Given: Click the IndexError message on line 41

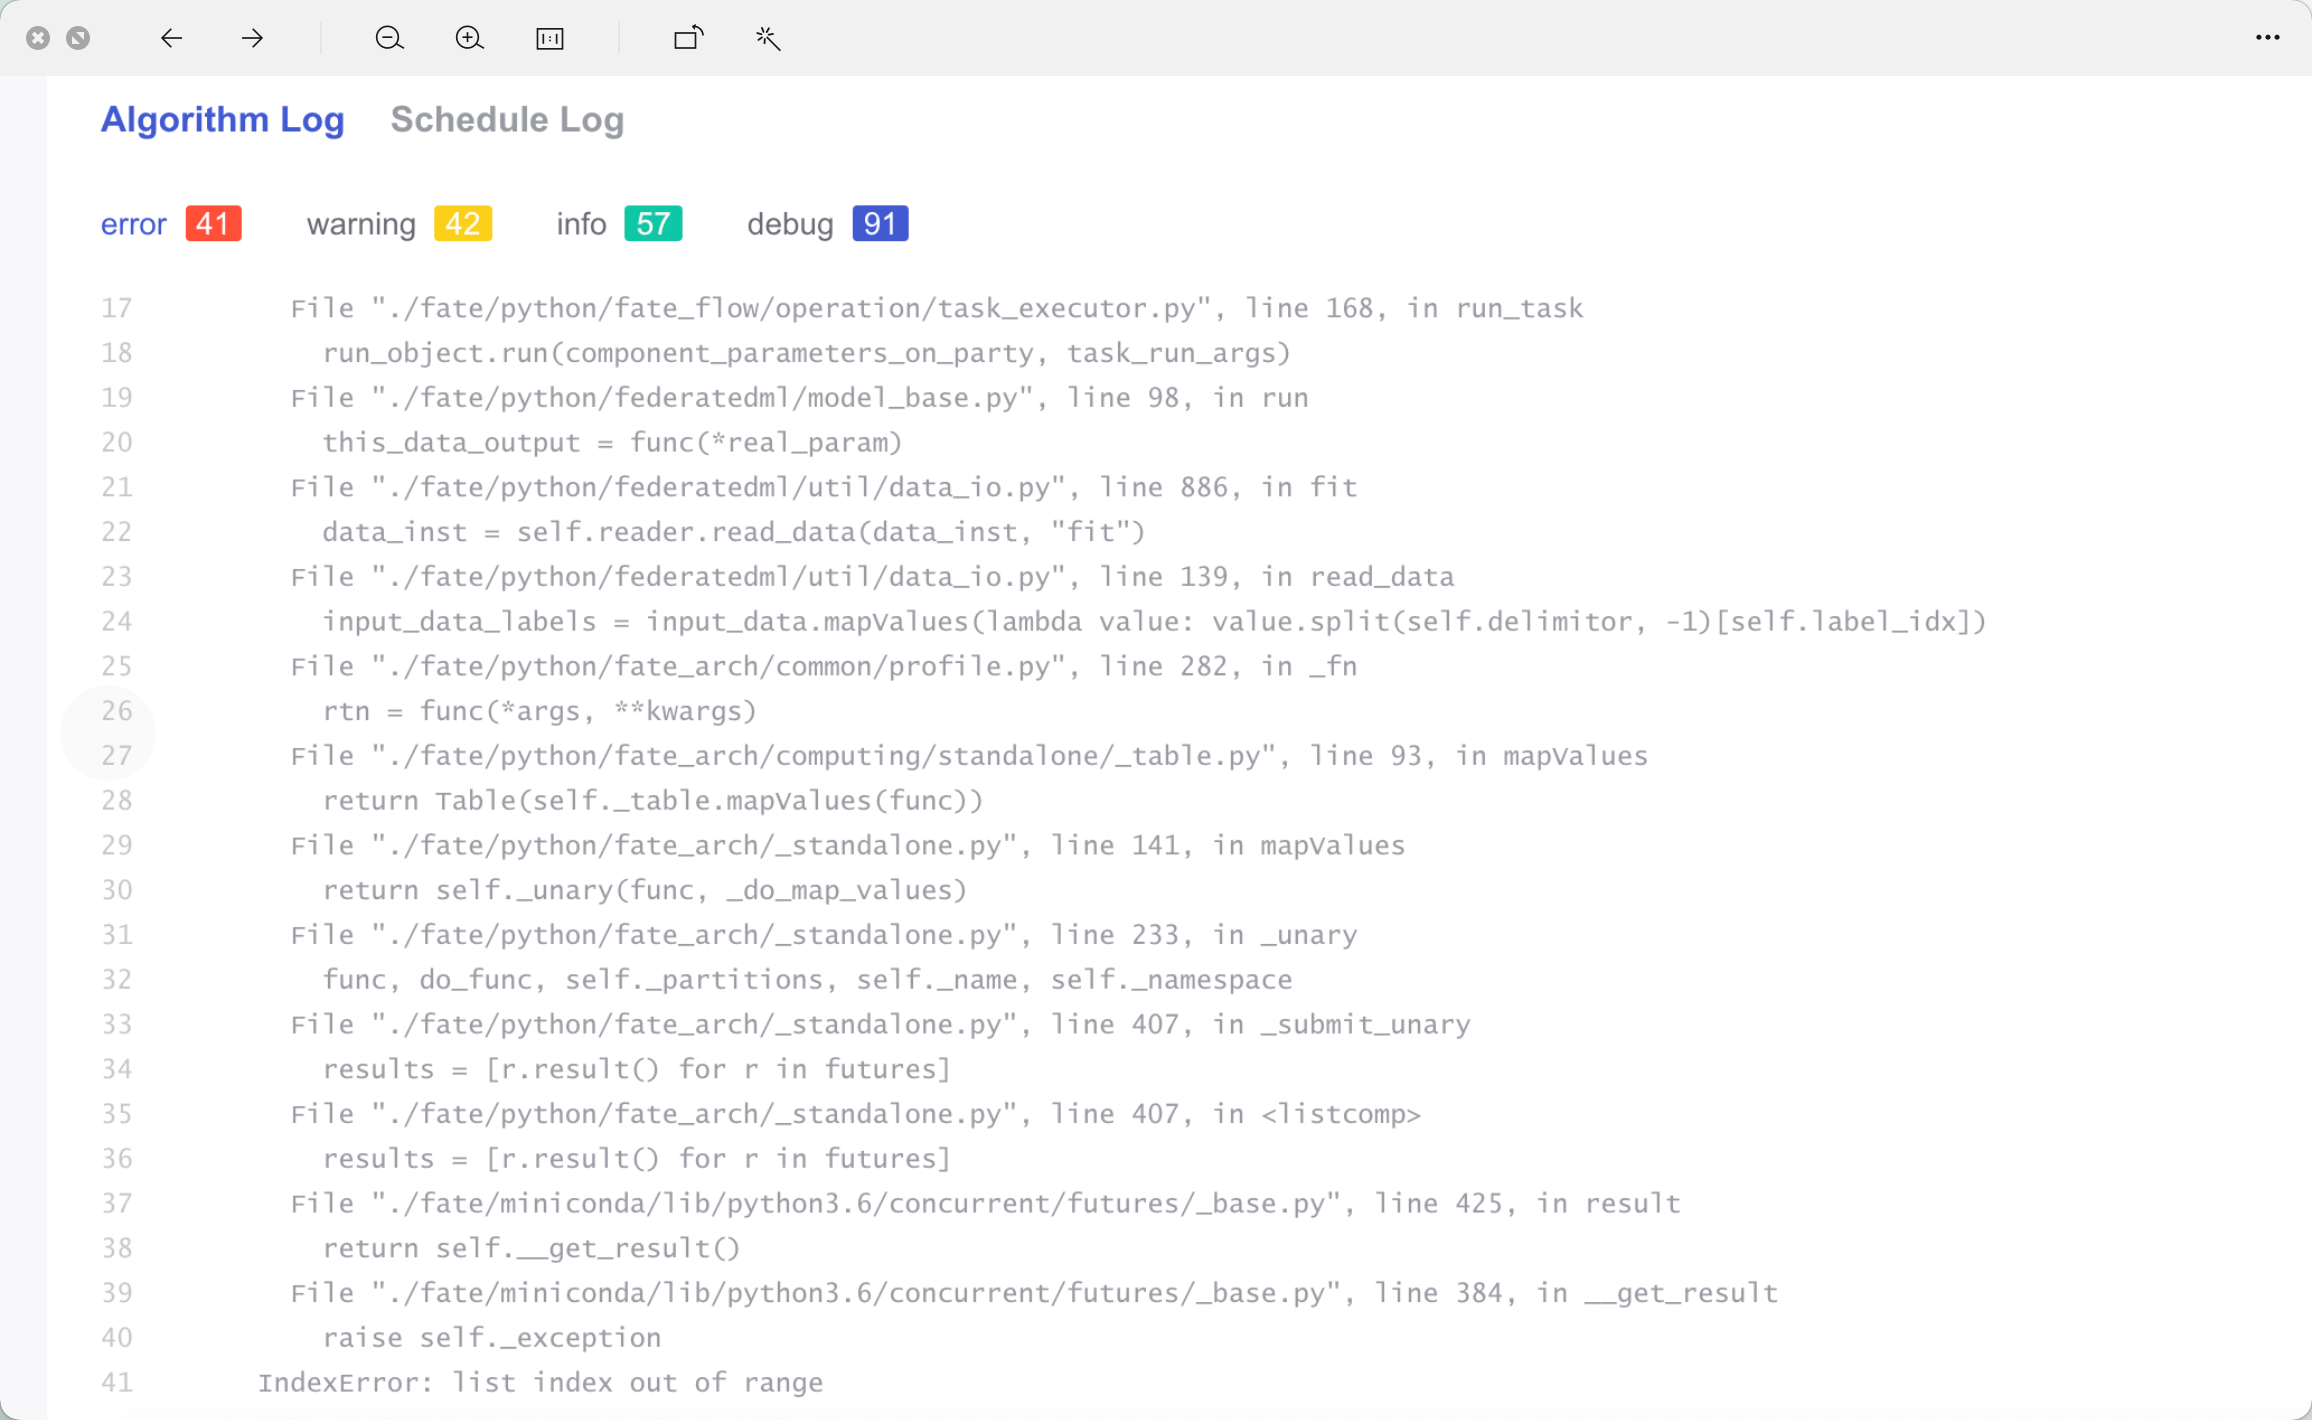Looking at the screenshot, I should 540,1382.
